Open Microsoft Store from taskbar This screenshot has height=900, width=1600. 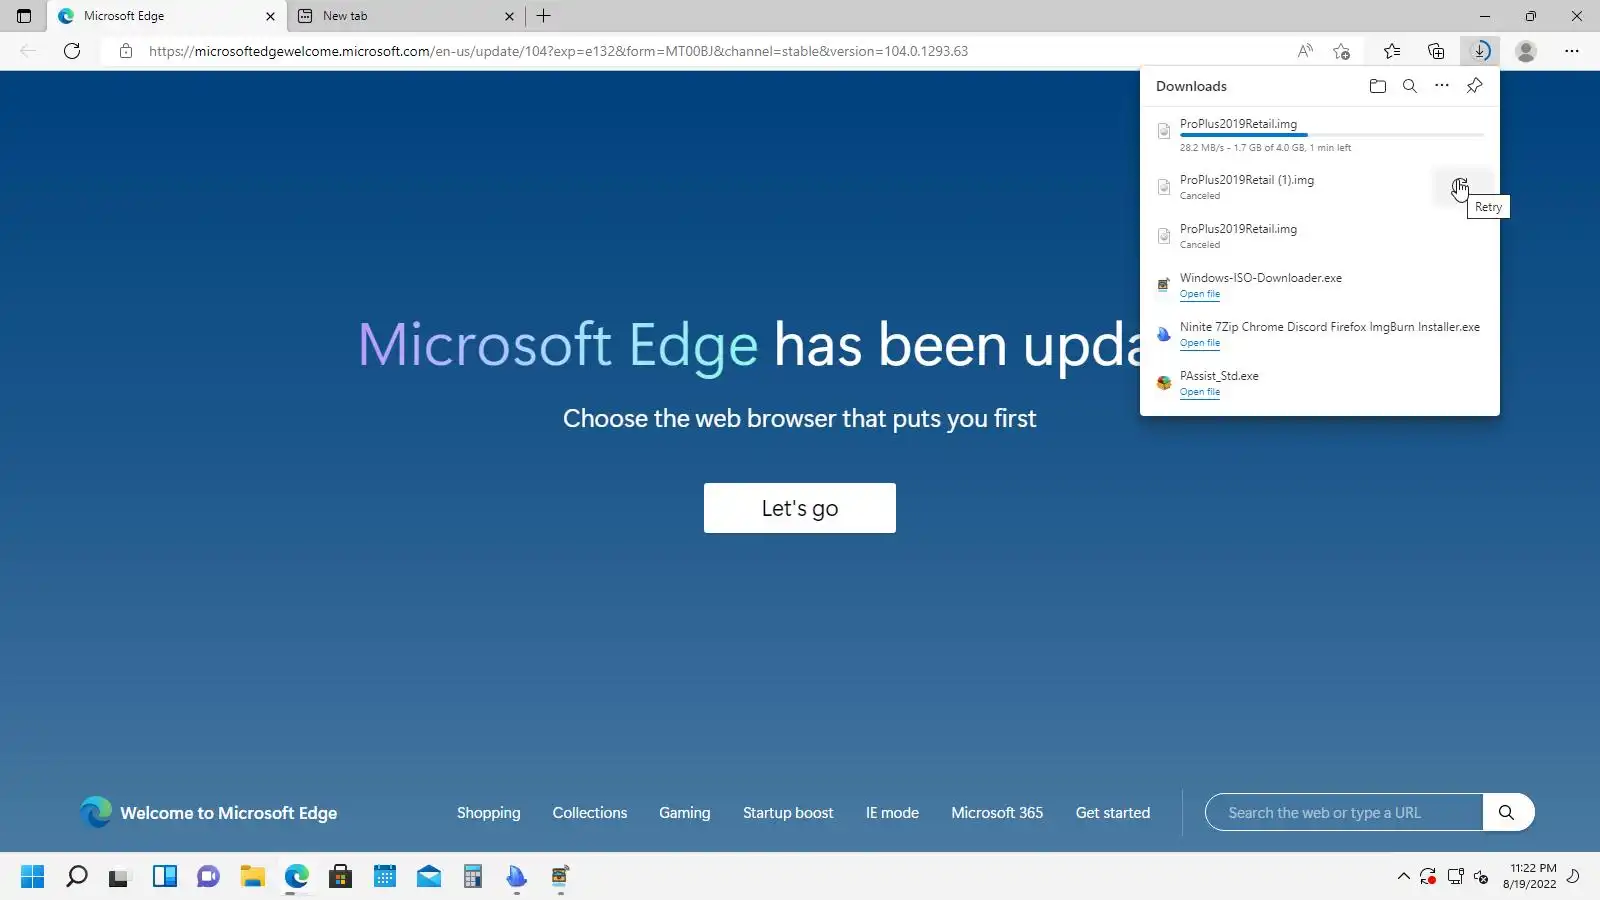[340, 877]
